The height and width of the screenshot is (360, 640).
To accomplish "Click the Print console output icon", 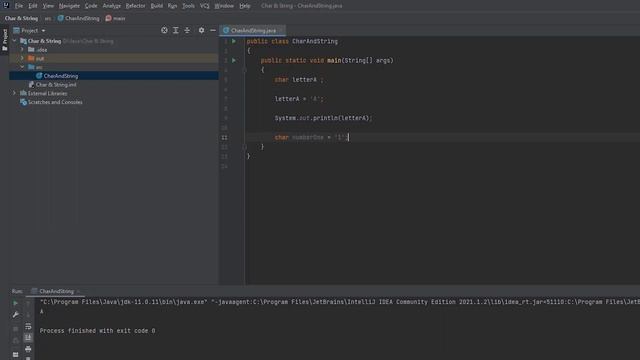I will click(x=28, y=349).
